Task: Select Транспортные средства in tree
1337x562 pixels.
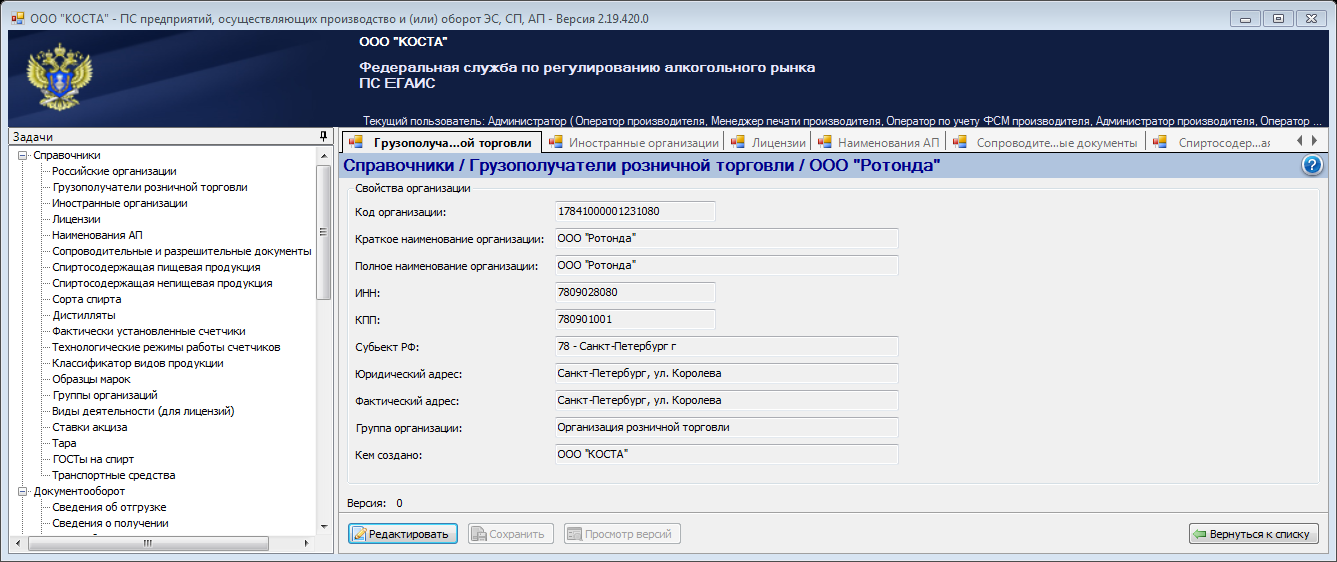Action: 114,476
